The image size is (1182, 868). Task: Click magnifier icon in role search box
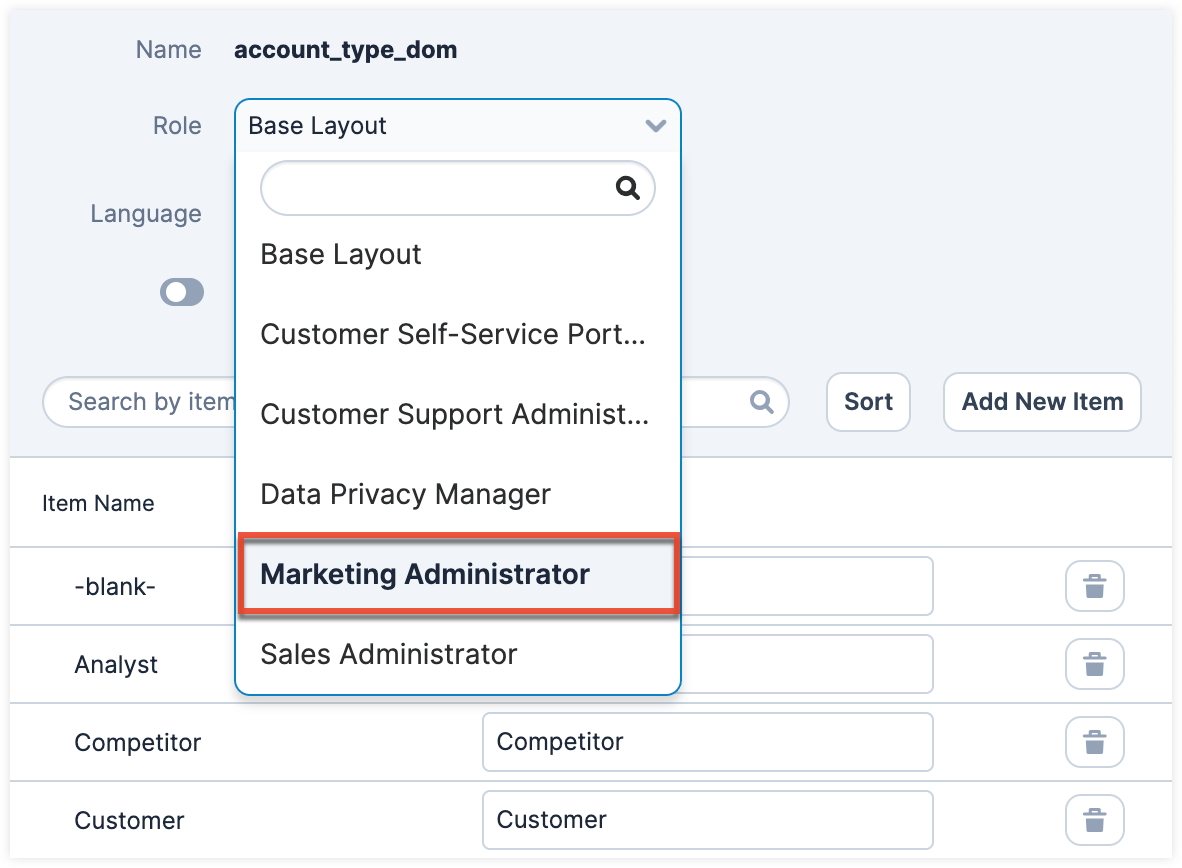point(627,188)
